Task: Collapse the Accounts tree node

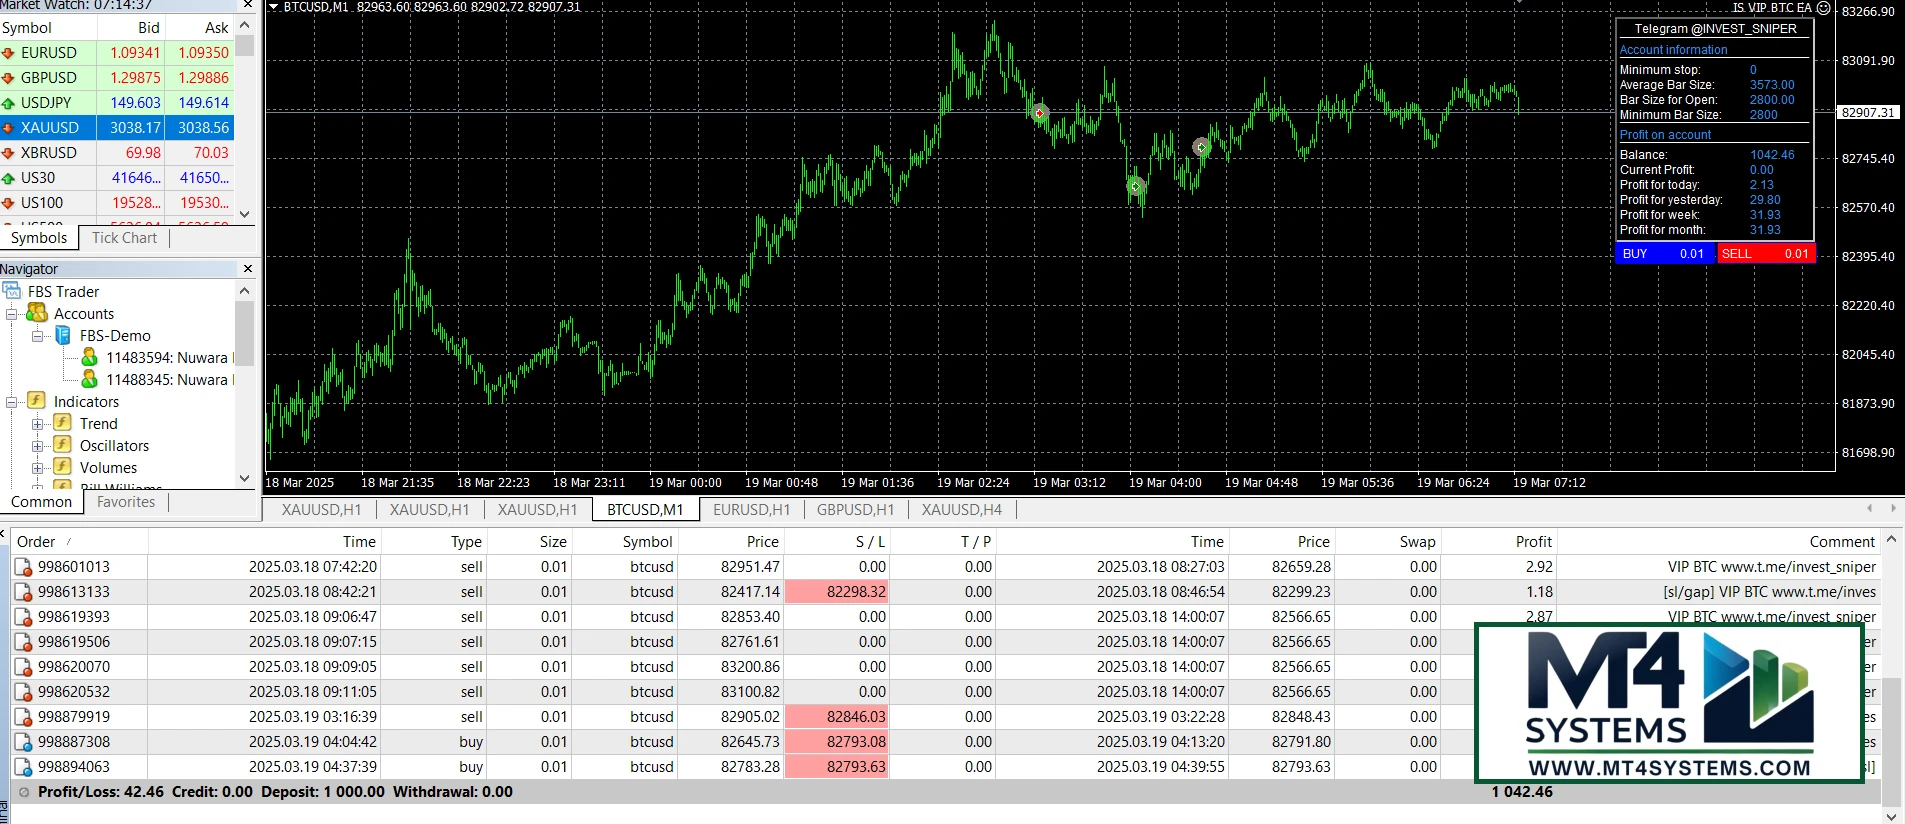Action: [x=12, y=314]
